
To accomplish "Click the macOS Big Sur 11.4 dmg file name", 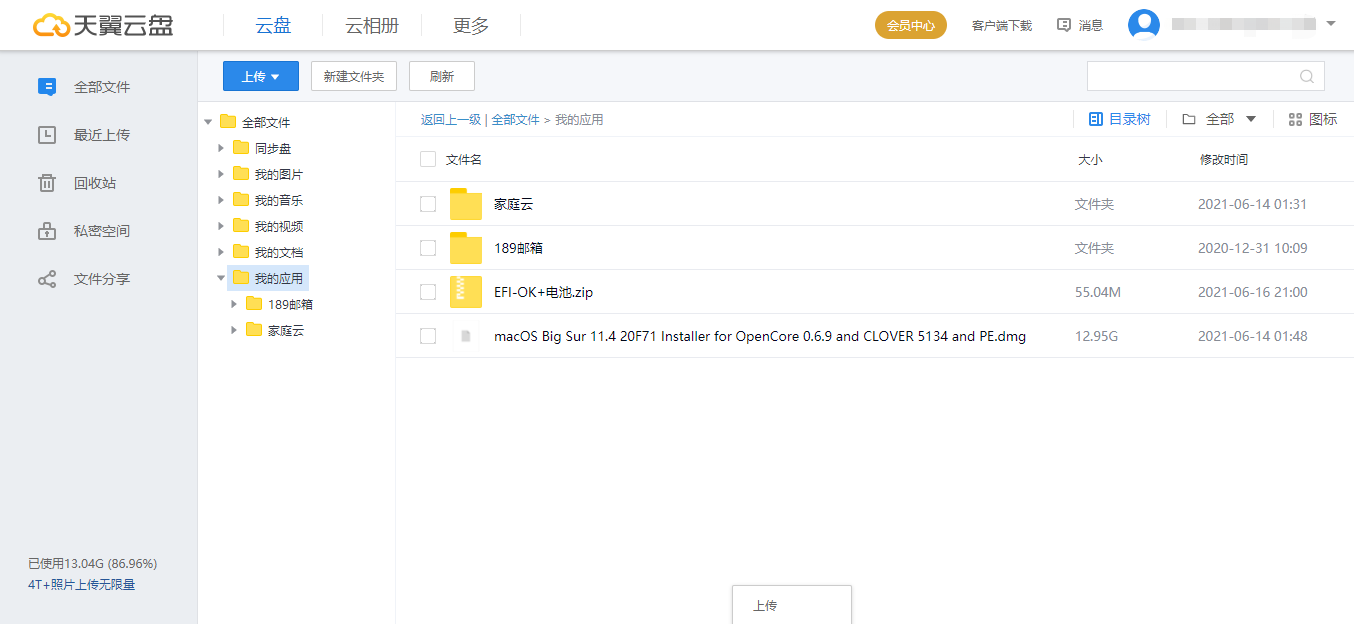I will pyautogui.click(x=760, y=336).
